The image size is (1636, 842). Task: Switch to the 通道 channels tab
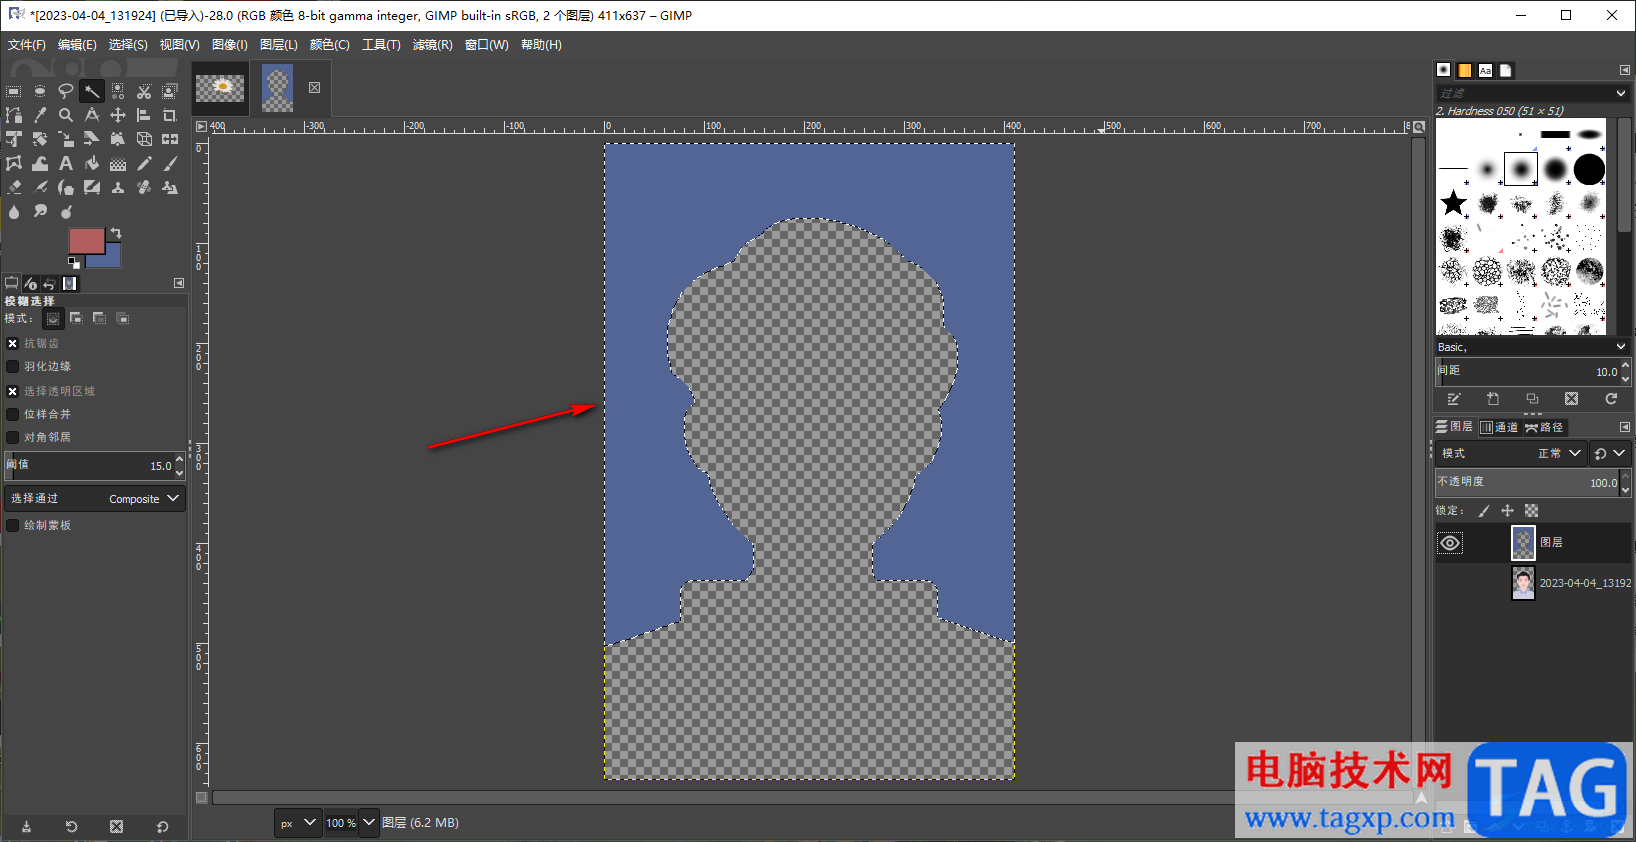tap(1499, 427)
